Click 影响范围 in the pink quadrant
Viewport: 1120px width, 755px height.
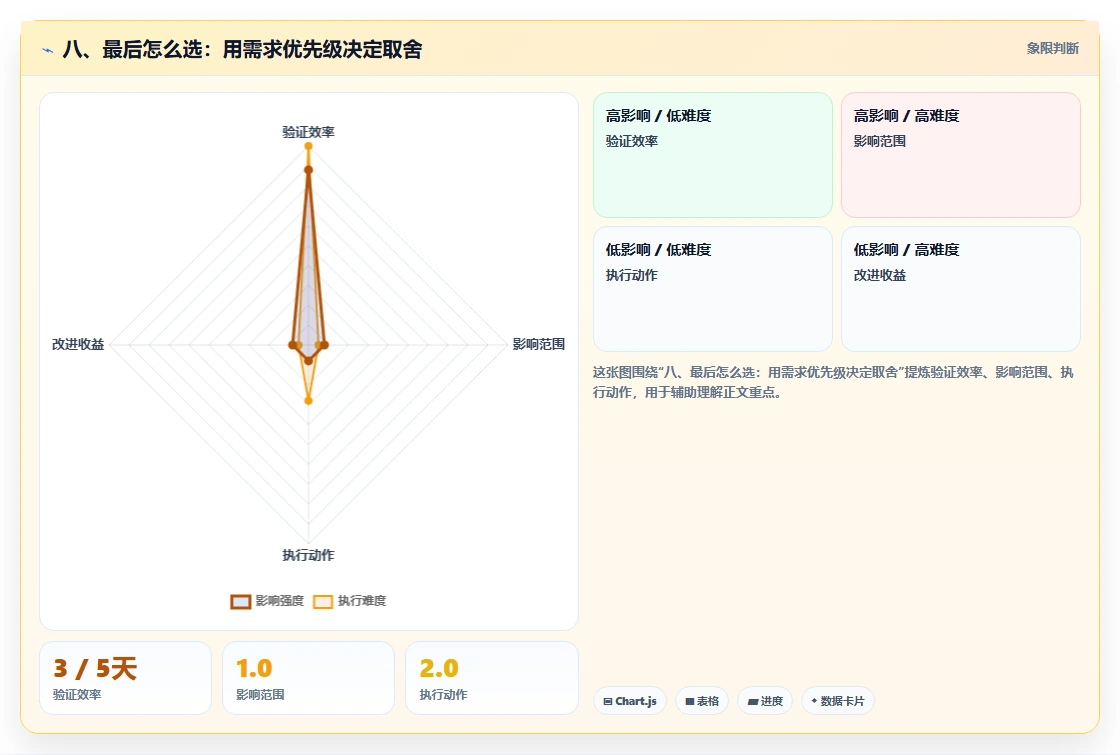point(879,141)
